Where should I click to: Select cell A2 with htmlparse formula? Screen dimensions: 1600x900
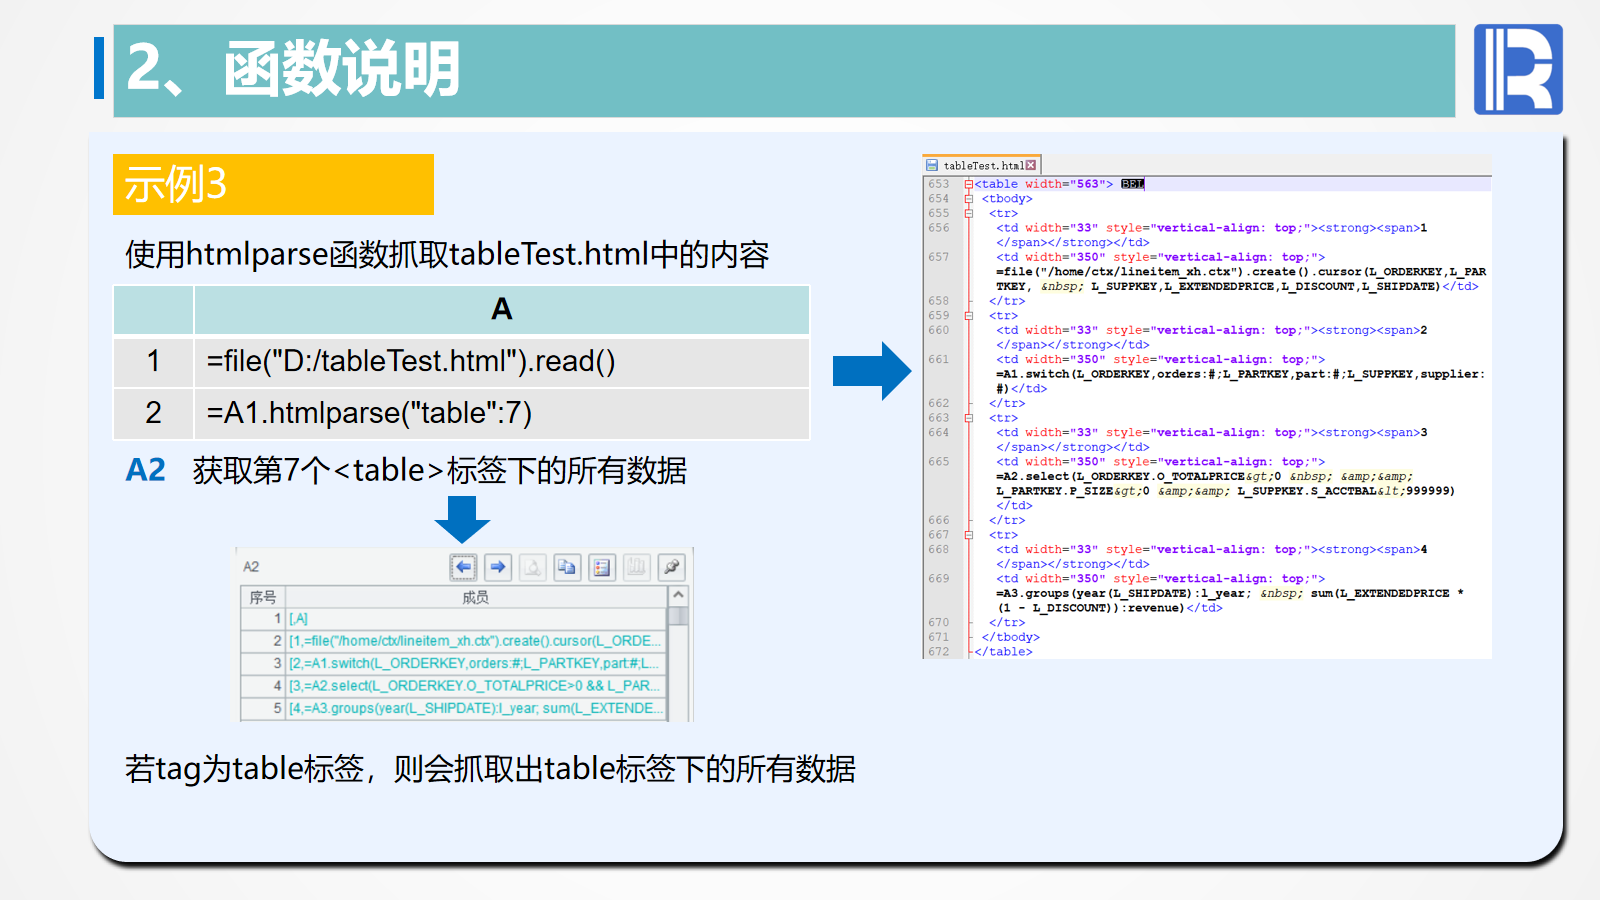point(500,413)
